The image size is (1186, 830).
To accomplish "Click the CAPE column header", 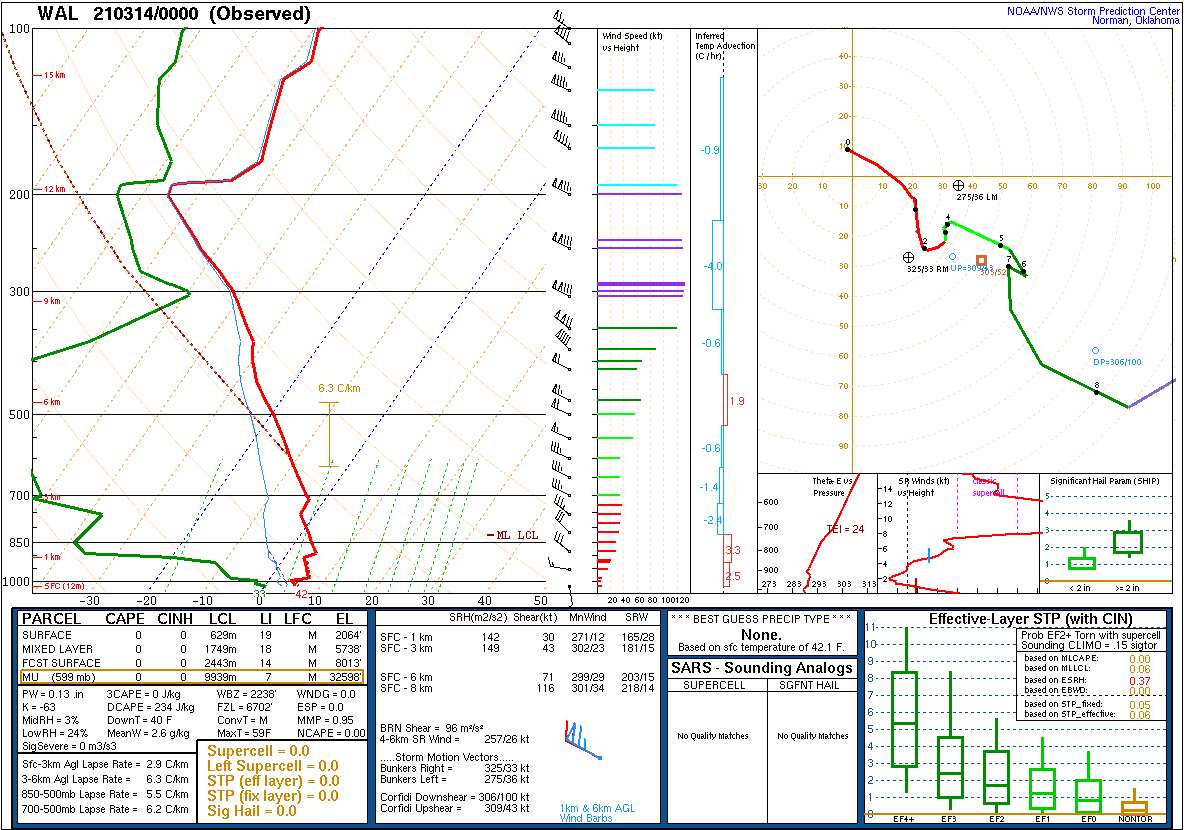I will [x=125, y=619].
